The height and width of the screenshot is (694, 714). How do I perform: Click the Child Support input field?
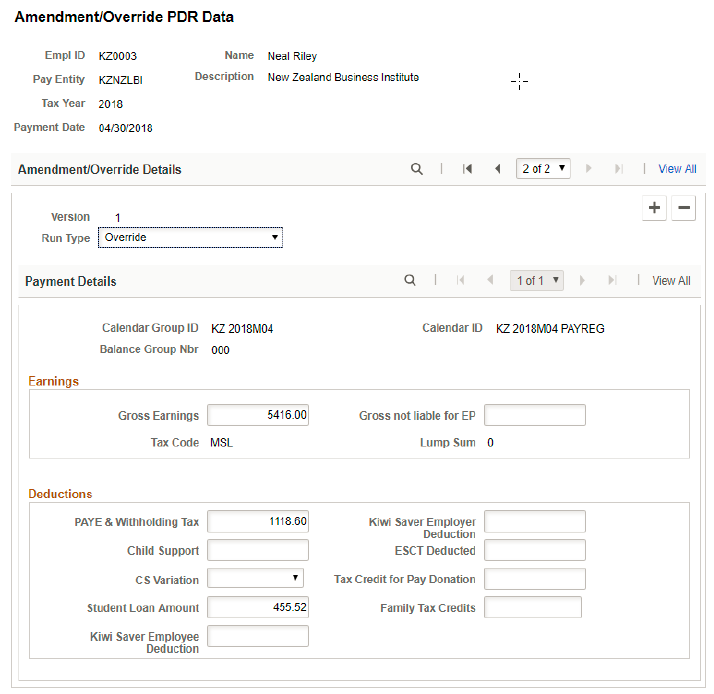point(258,550)
